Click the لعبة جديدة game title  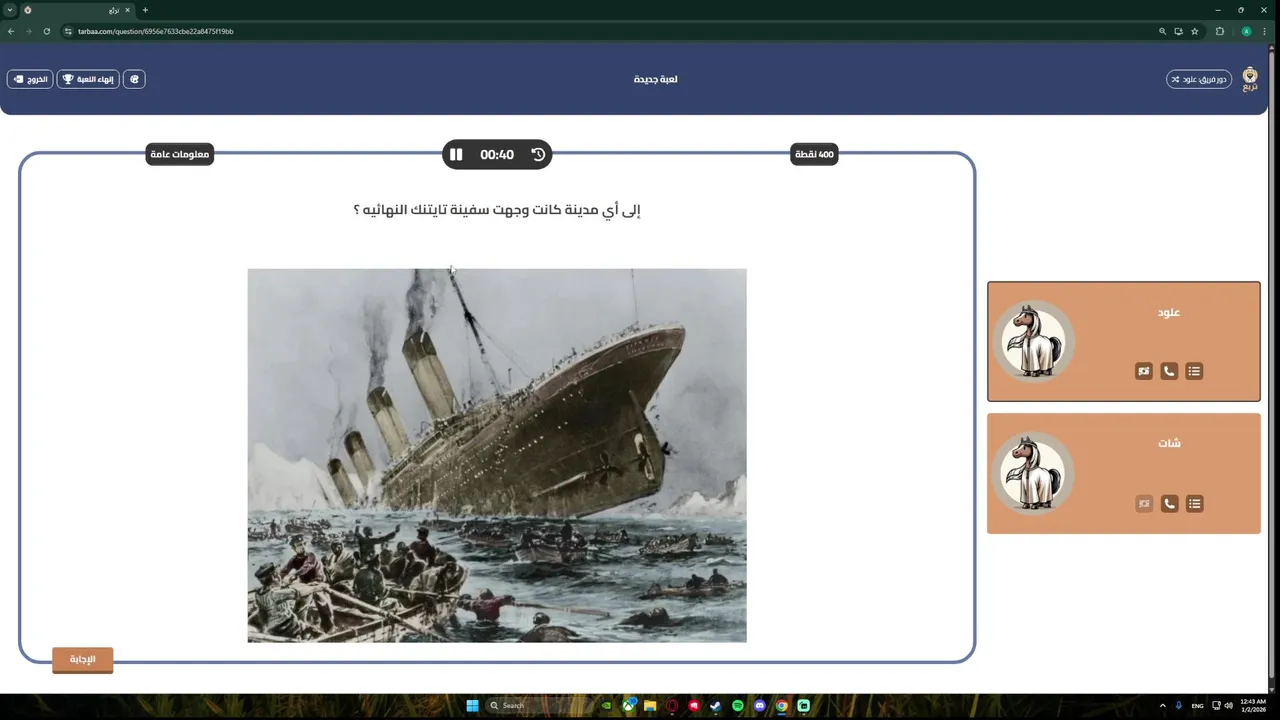655,79
